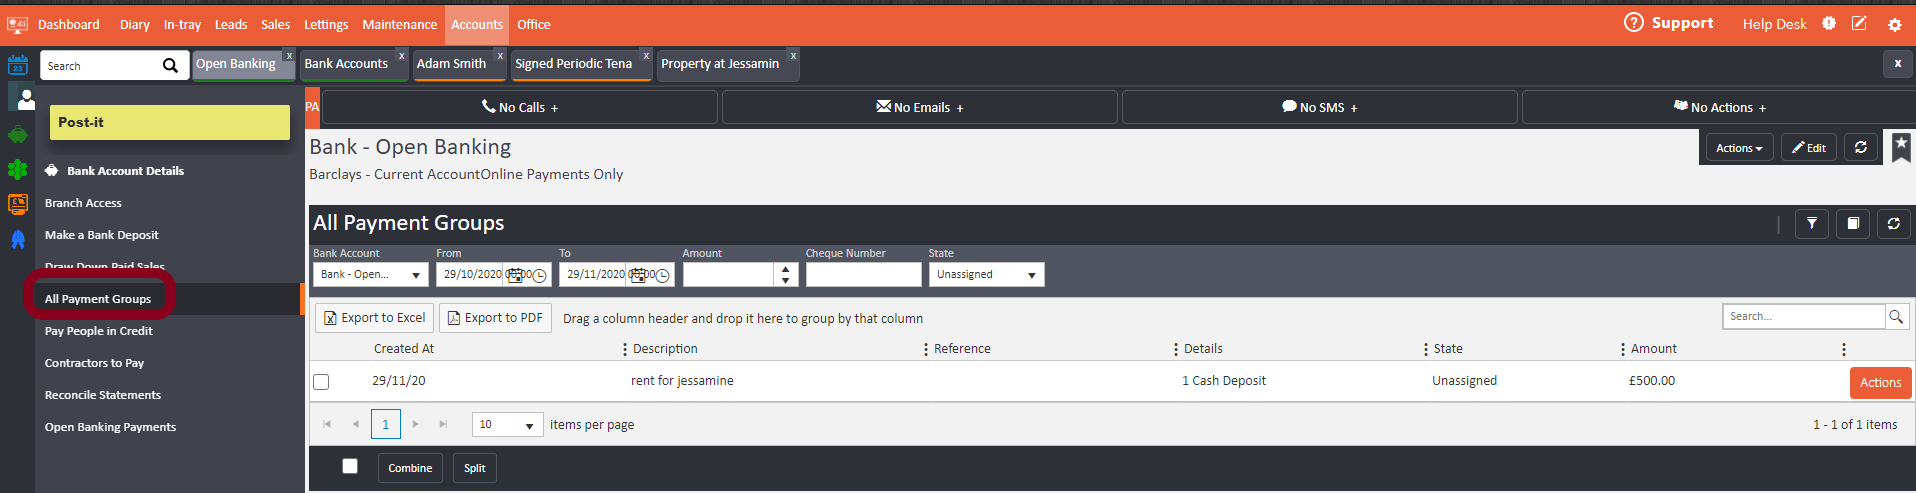Image resolution: width=1916 pixels, height=493 pixels.
Task: Click the green piggy bank sidebar icon
Action: tap(18, 135)
